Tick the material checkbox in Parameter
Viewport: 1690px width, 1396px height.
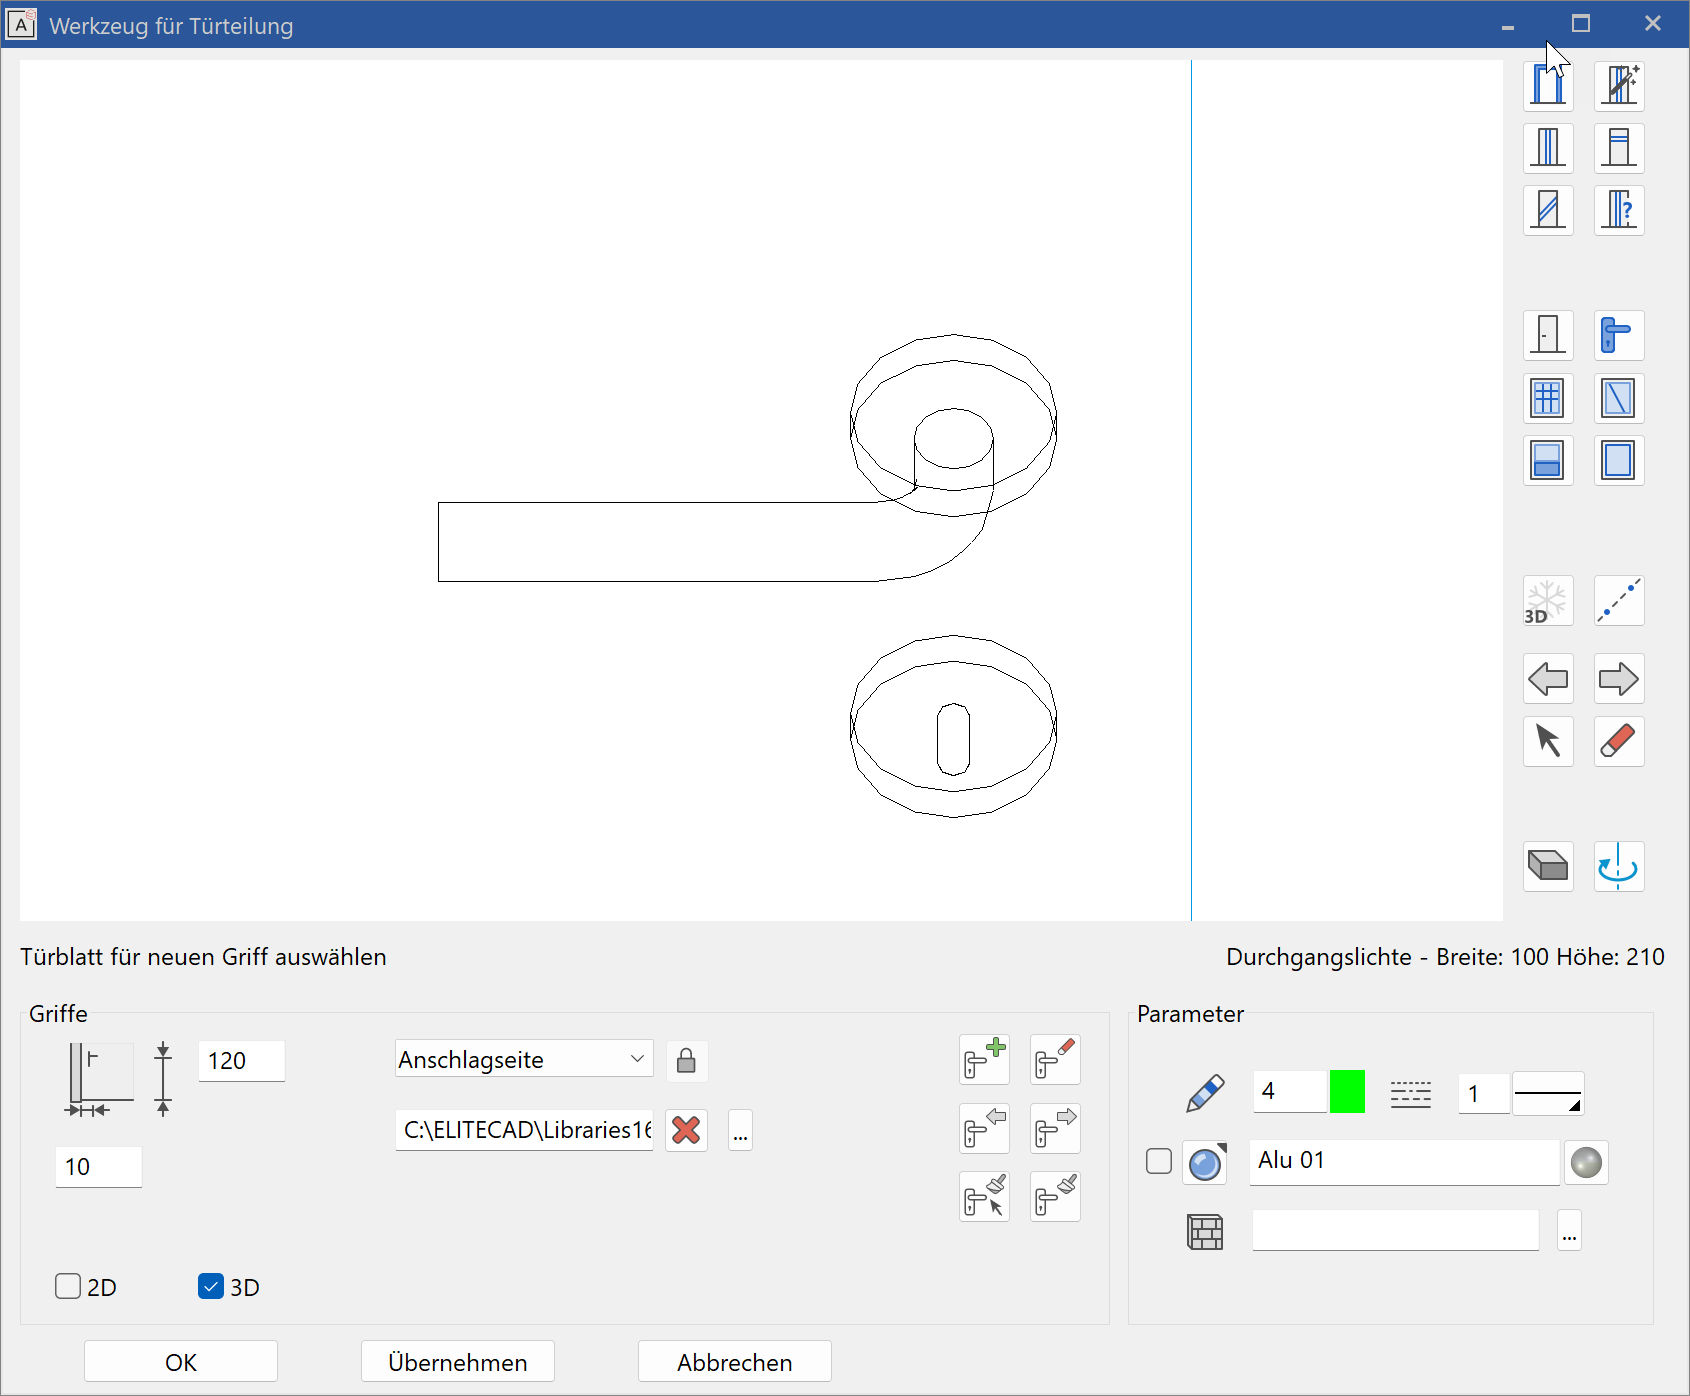[1159, 1161]
